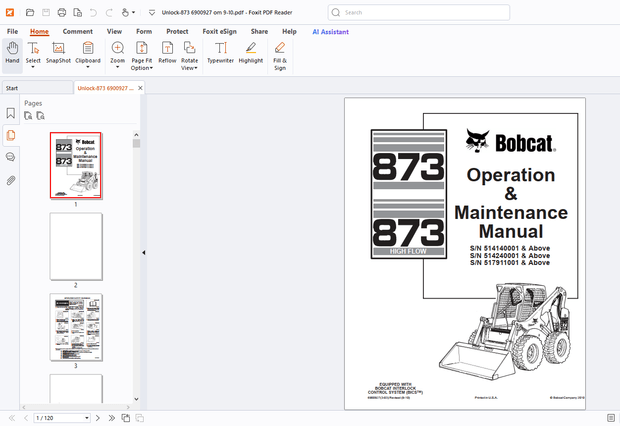Click the enlarge page thumbnails icon
Screen dimensions: 620x426
point(28,115)
